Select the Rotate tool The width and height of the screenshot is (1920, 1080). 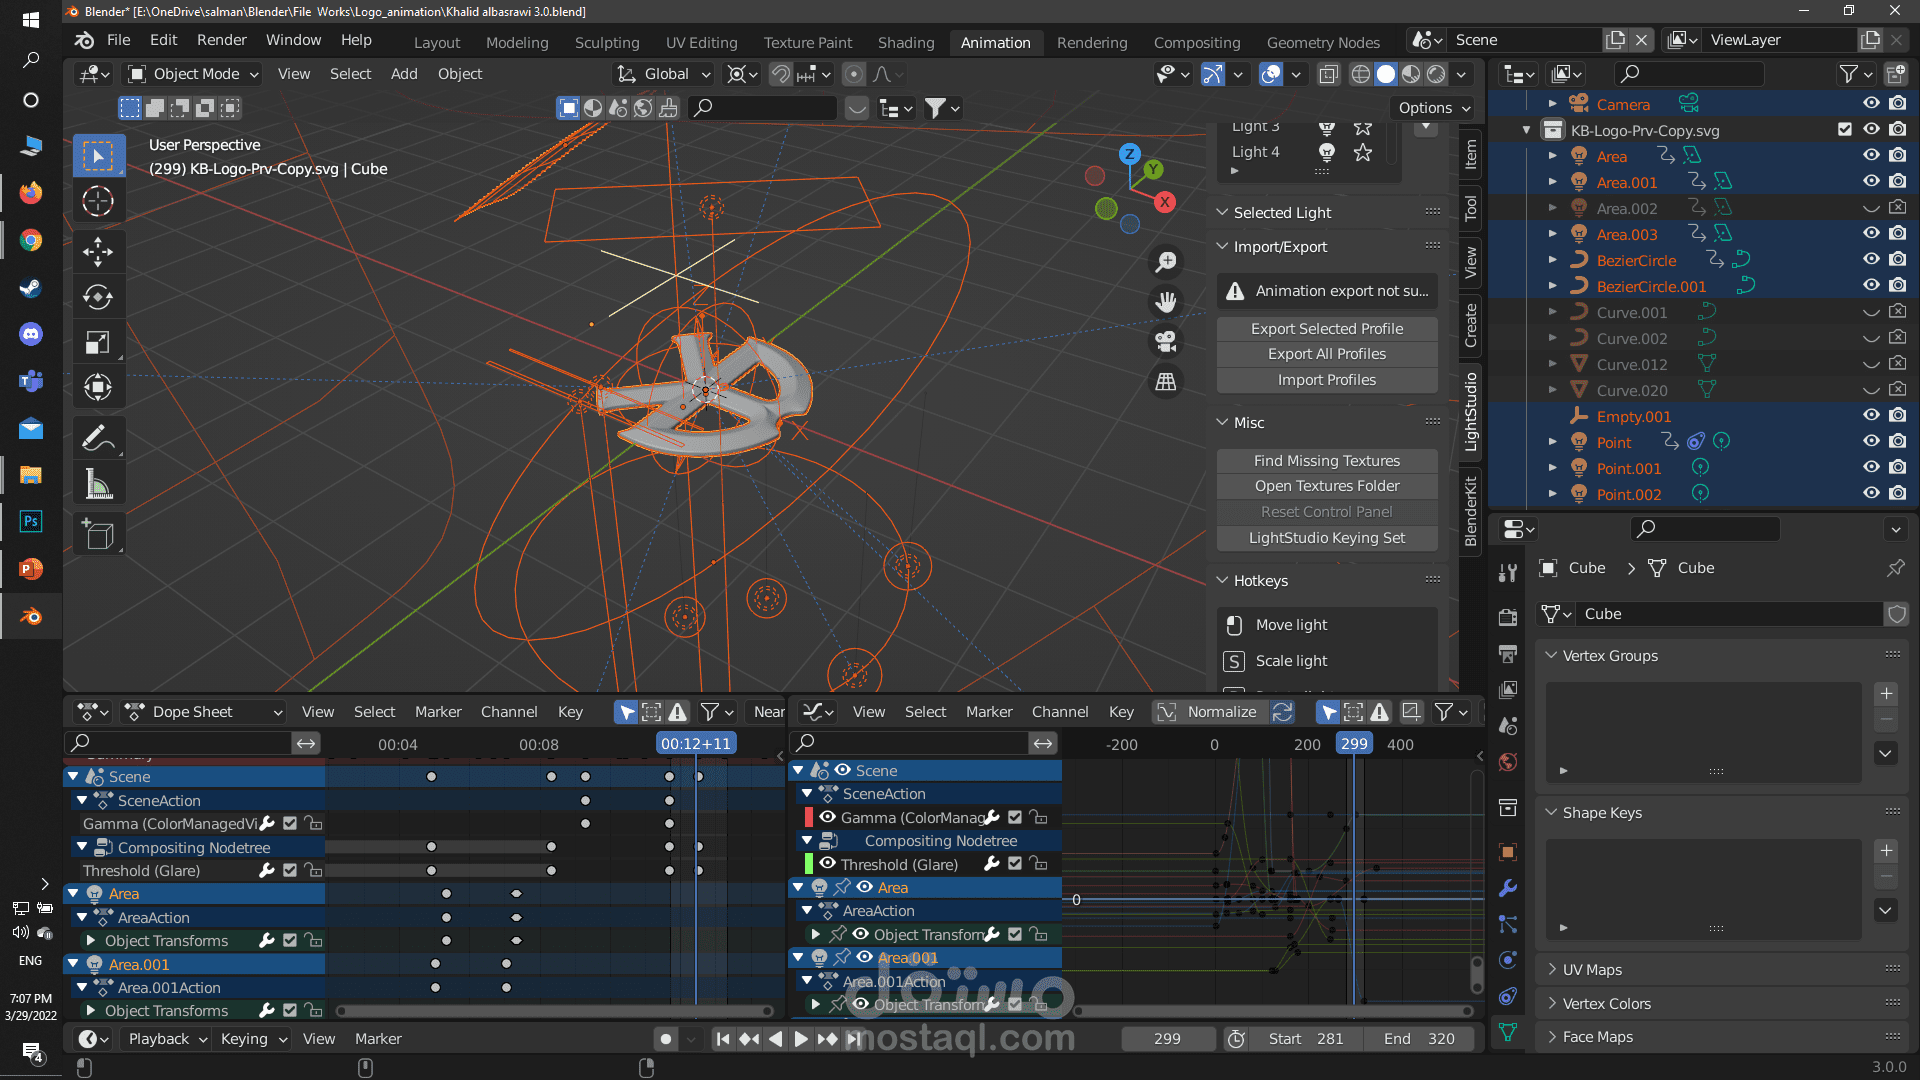[x=98, y=297]
